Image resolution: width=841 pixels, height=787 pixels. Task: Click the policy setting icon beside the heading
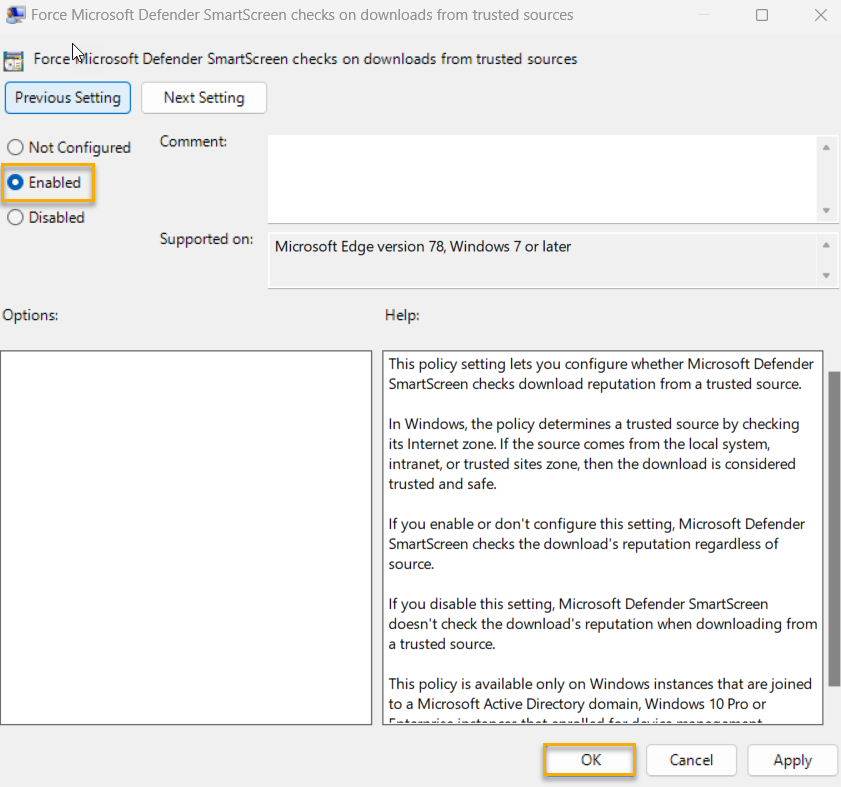pyautogui.click(x=13, y=61)
